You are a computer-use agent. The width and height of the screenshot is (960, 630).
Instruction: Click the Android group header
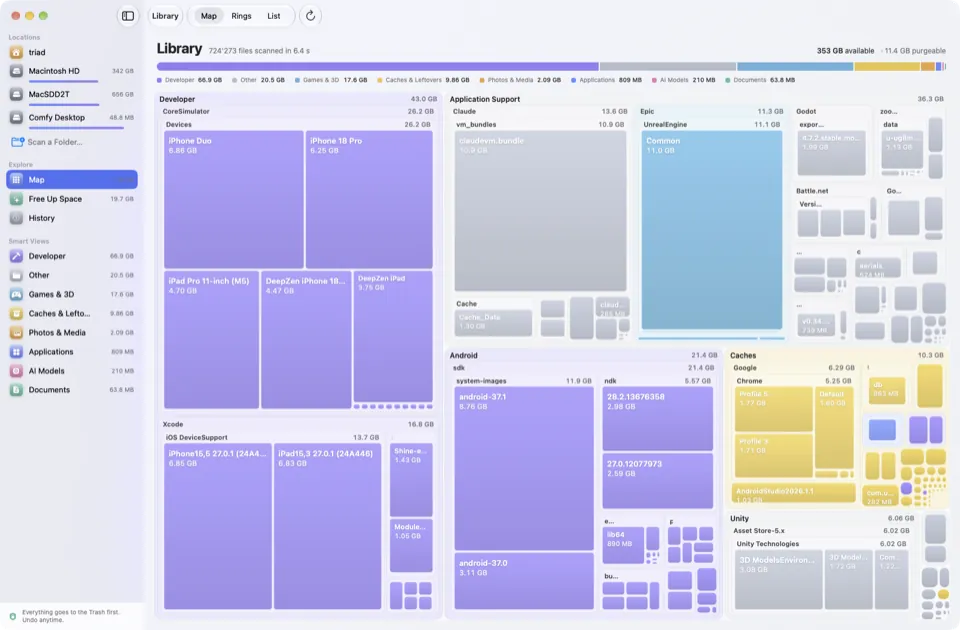[x=583, y=355]
